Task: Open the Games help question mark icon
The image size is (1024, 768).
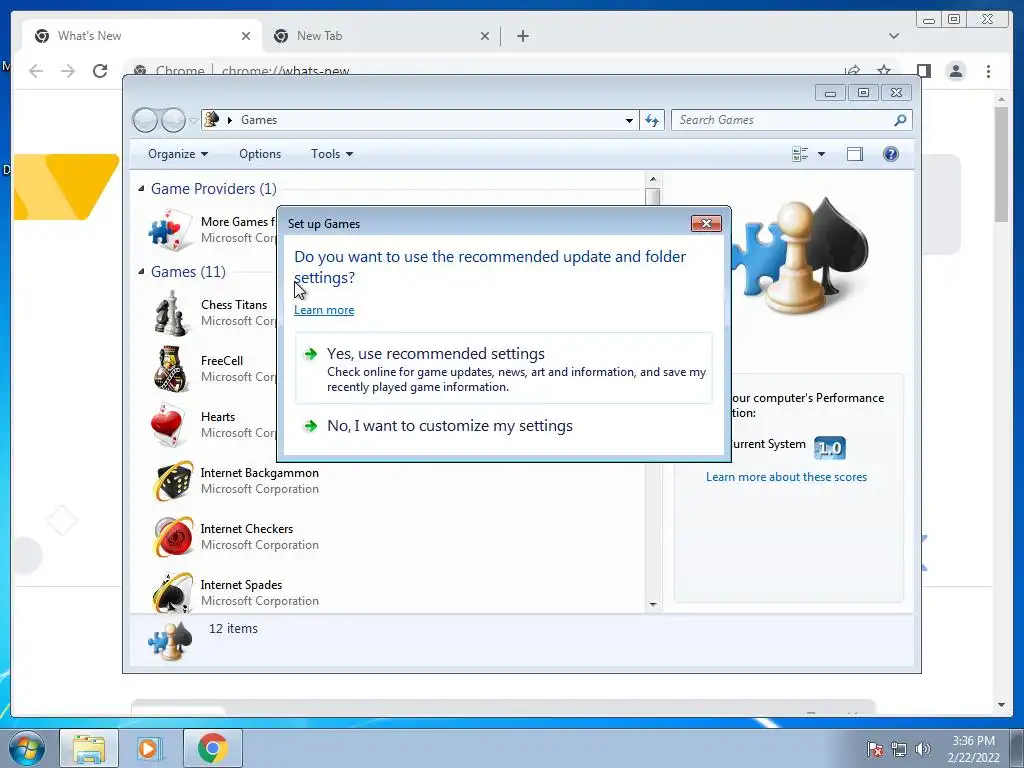Action: 890,154
